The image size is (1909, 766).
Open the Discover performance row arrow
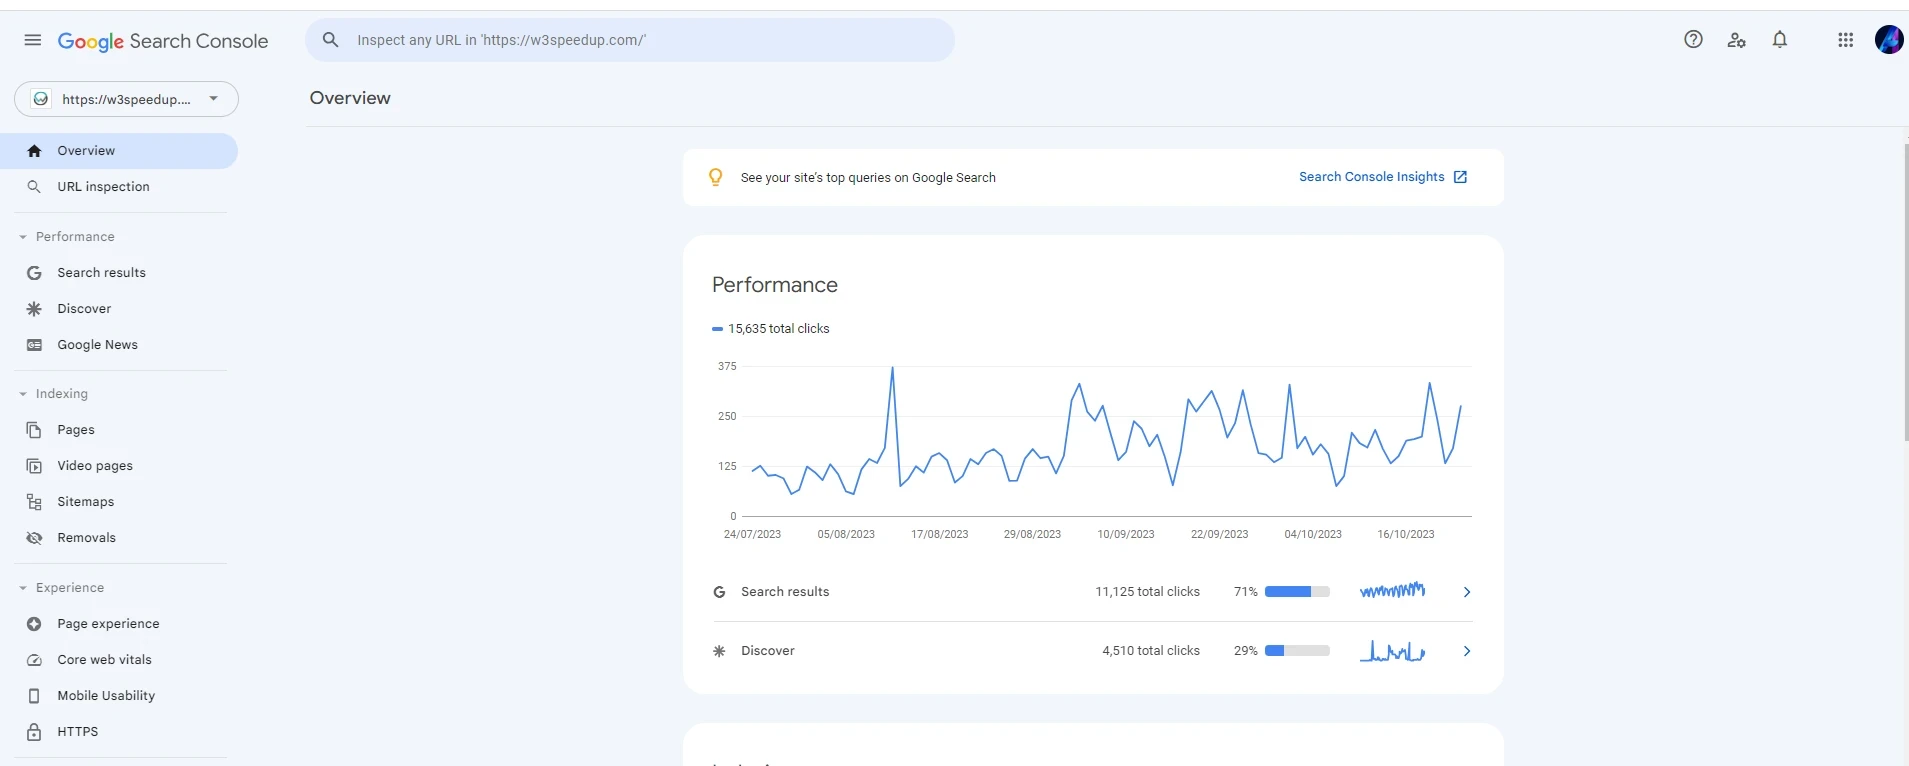point(1467,651)
